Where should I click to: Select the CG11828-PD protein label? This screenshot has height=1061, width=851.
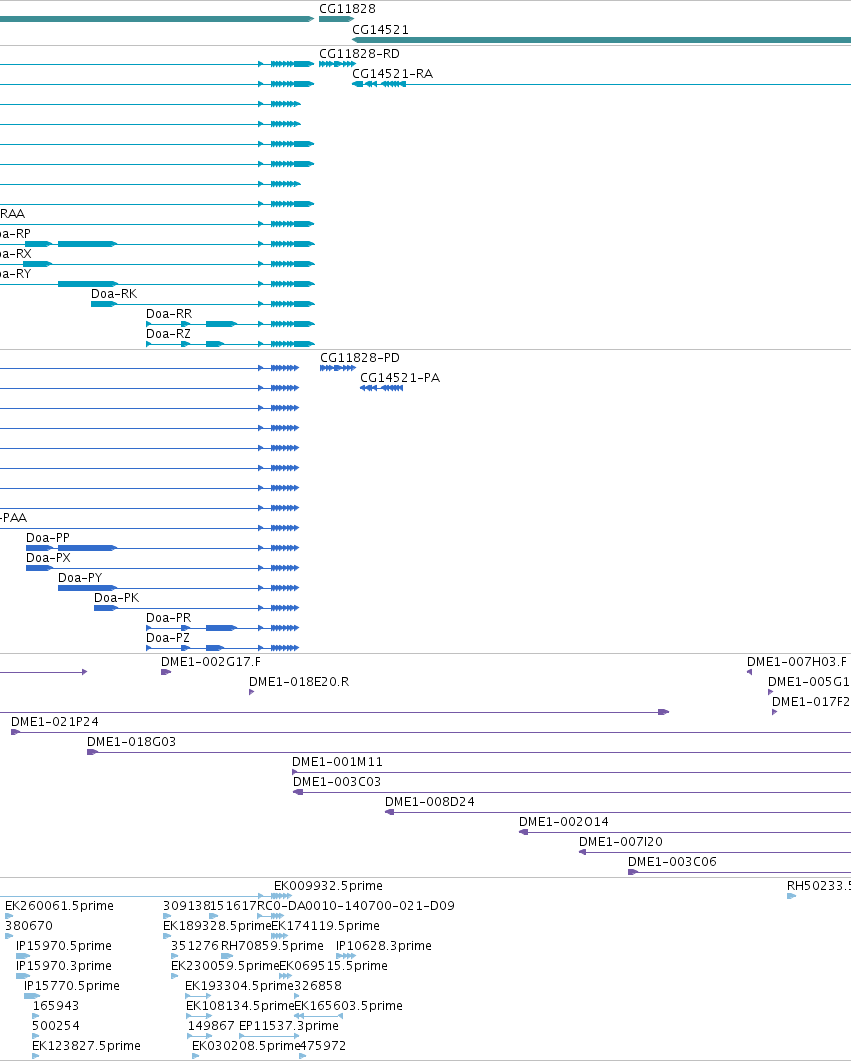coord(360,357)
